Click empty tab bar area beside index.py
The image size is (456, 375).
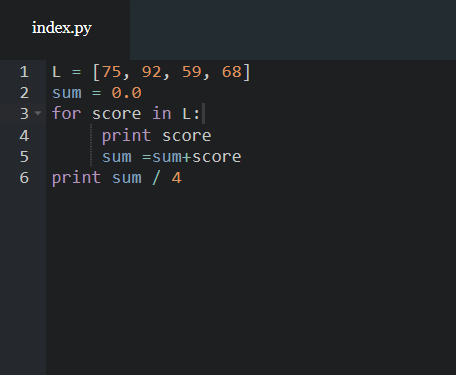pos(293,30)
